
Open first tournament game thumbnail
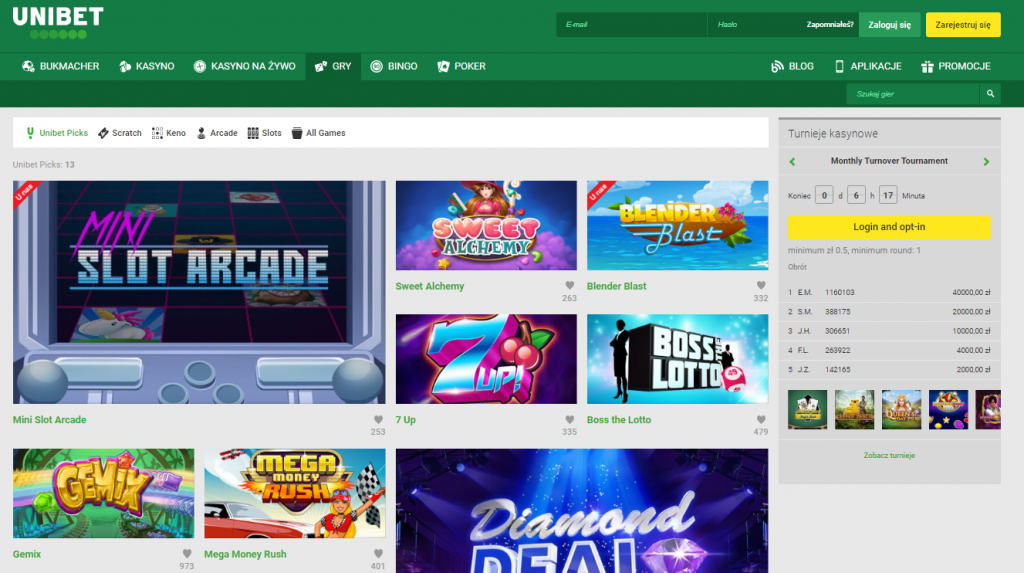(807, 410)
